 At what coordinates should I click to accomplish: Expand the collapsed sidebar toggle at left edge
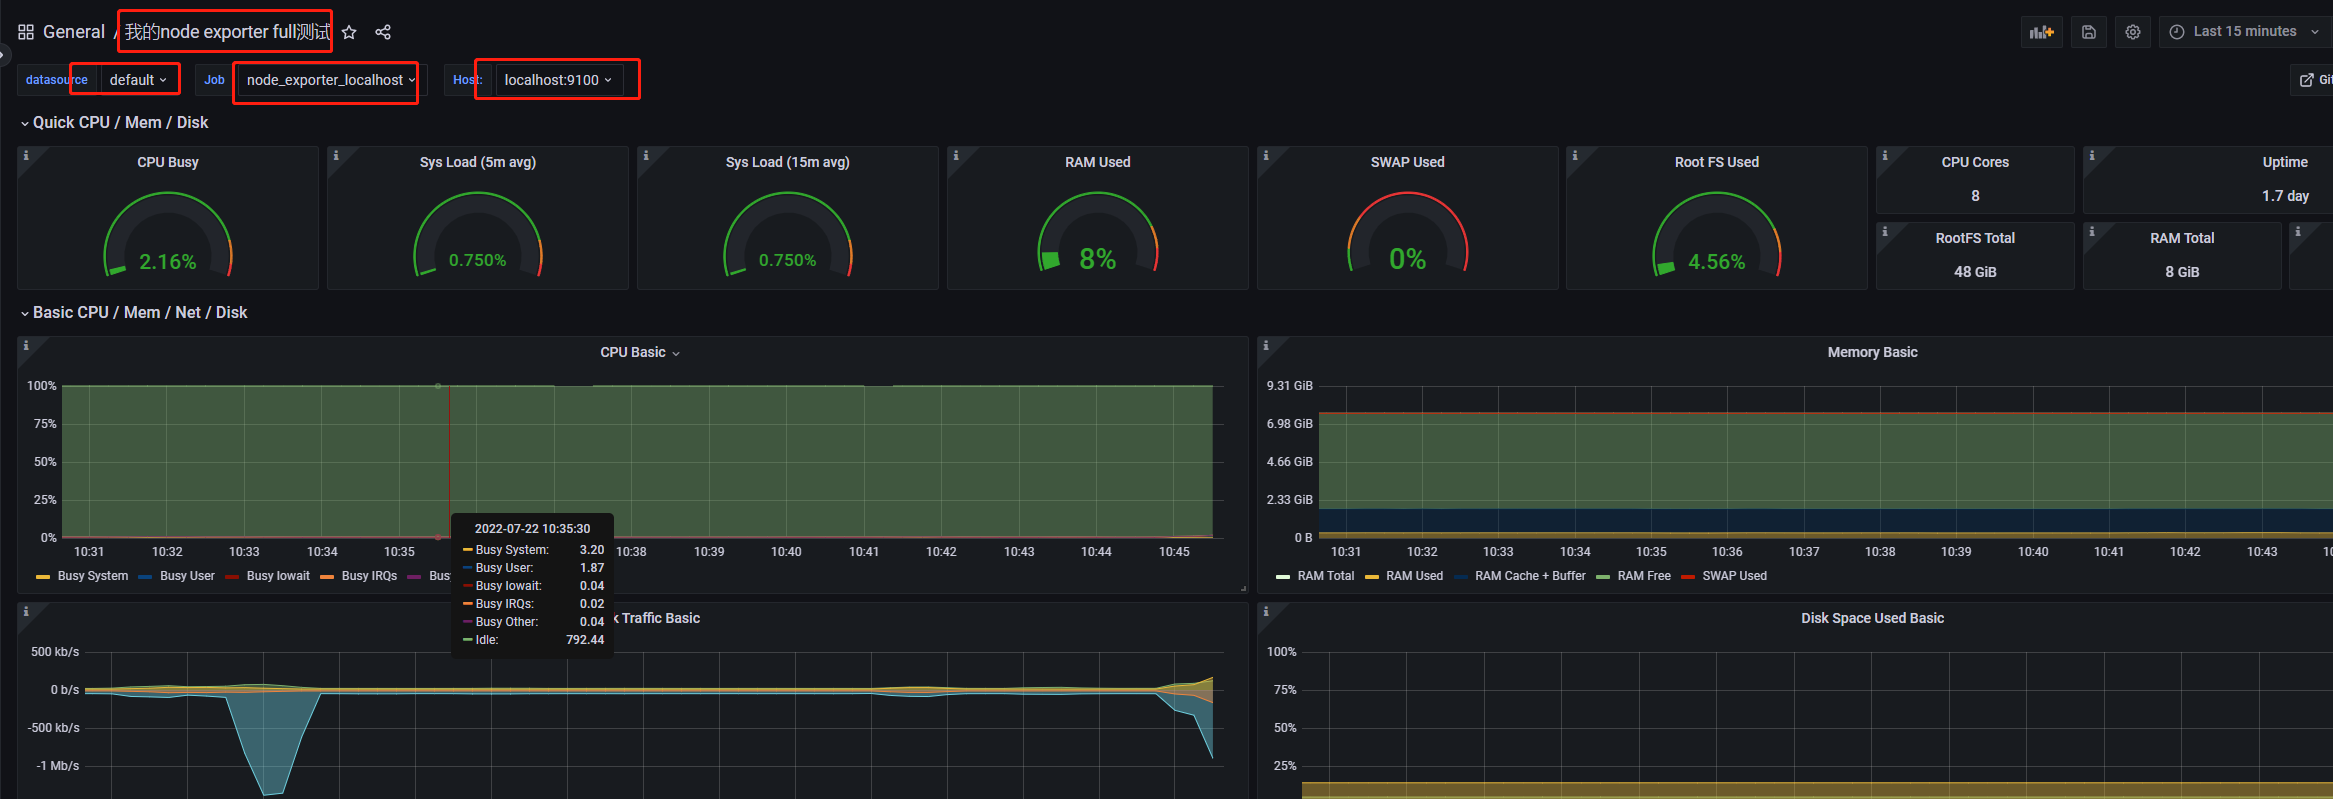pos(4,55)
